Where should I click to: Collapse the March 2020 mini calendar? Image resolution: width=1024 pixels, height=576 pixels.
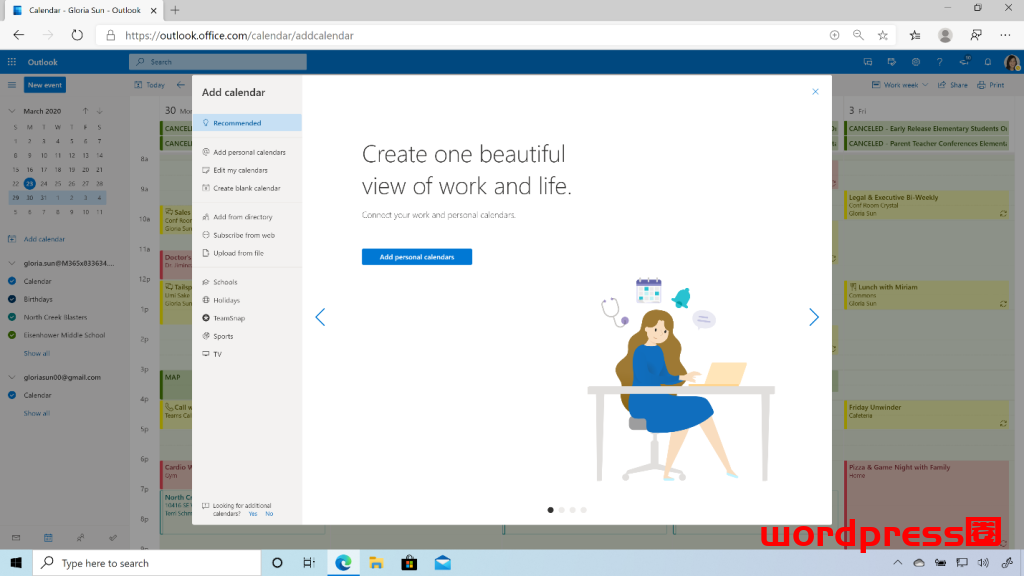pos(12,111)
